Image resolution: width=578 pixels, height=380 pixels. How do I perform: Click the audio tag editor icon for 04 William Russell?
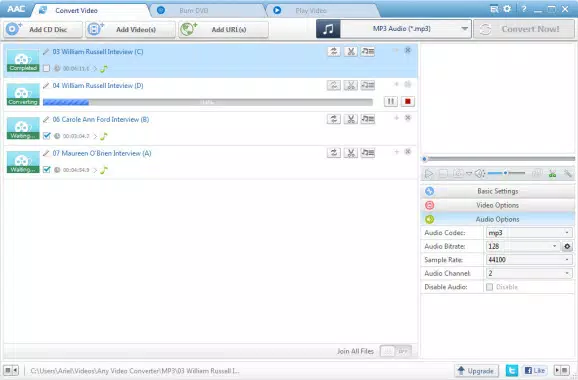click(368, 86)
